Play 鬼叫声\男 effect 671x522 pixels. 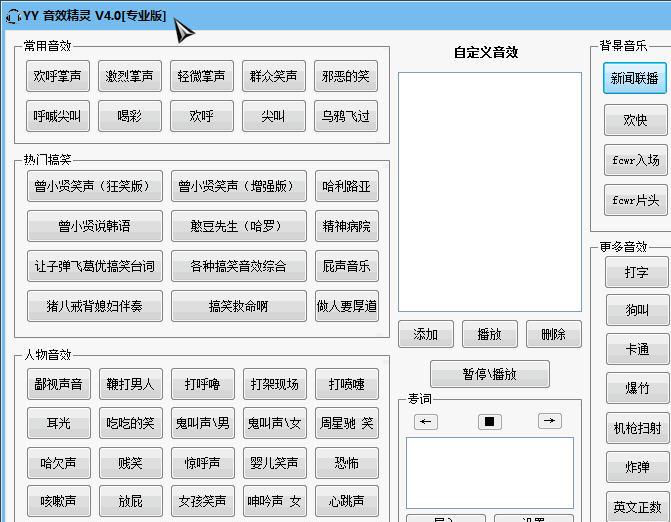point(202,423)
